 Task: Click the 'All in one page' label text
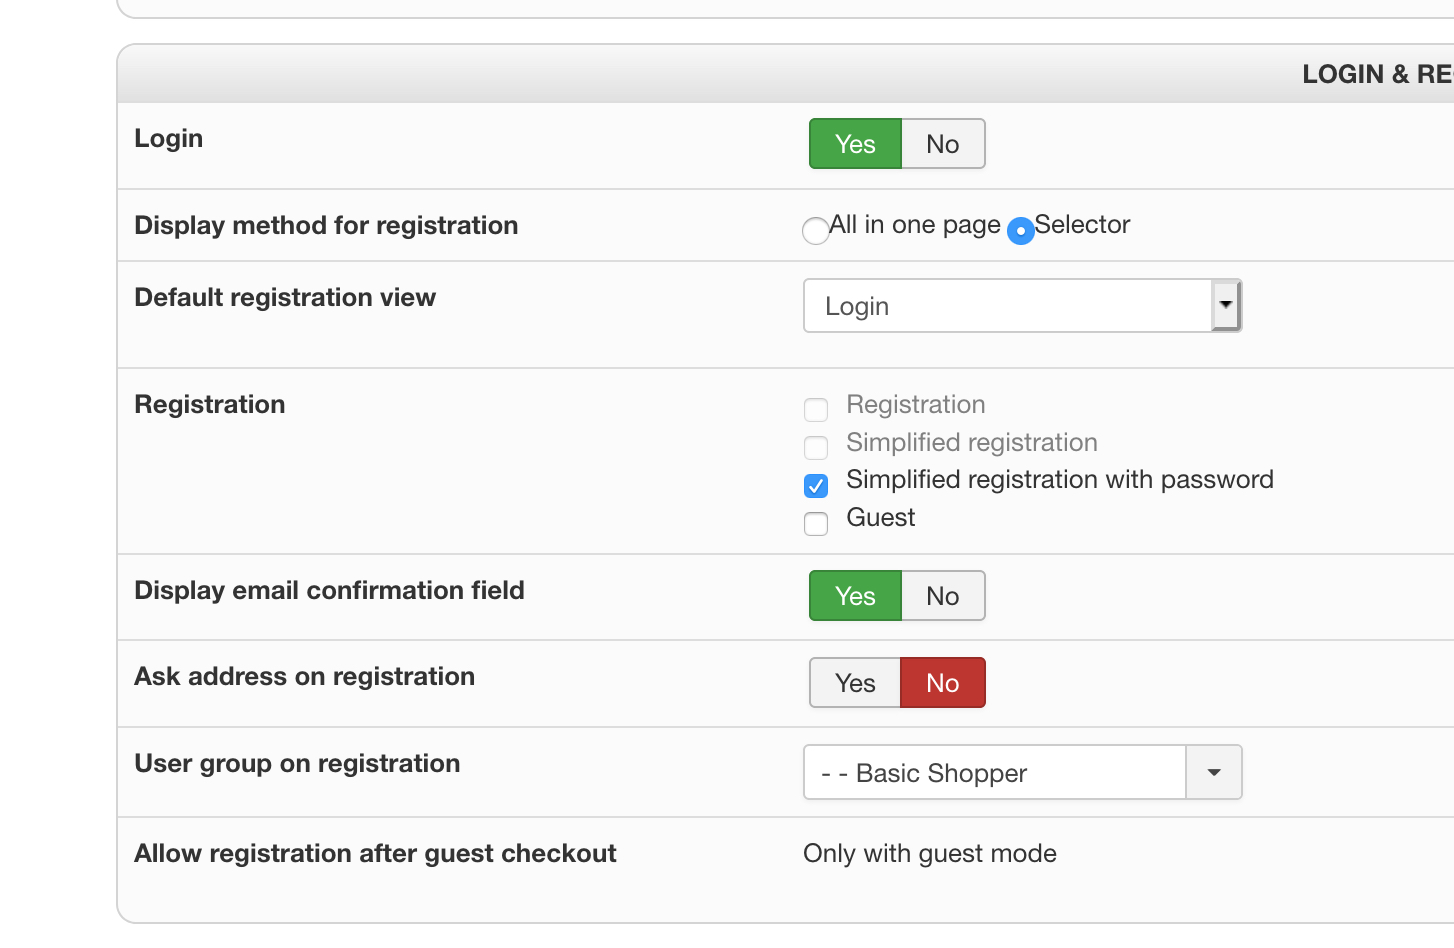tap(915, 225)
